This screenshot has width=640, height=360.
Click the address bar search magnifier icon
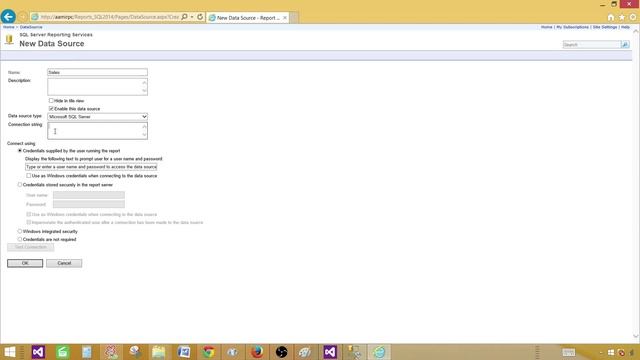point(184,17)
